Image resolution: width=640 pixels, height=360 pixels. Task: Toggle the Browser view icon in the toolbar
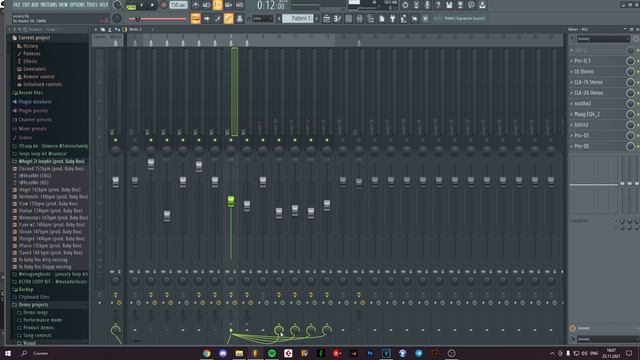[371, 18]
